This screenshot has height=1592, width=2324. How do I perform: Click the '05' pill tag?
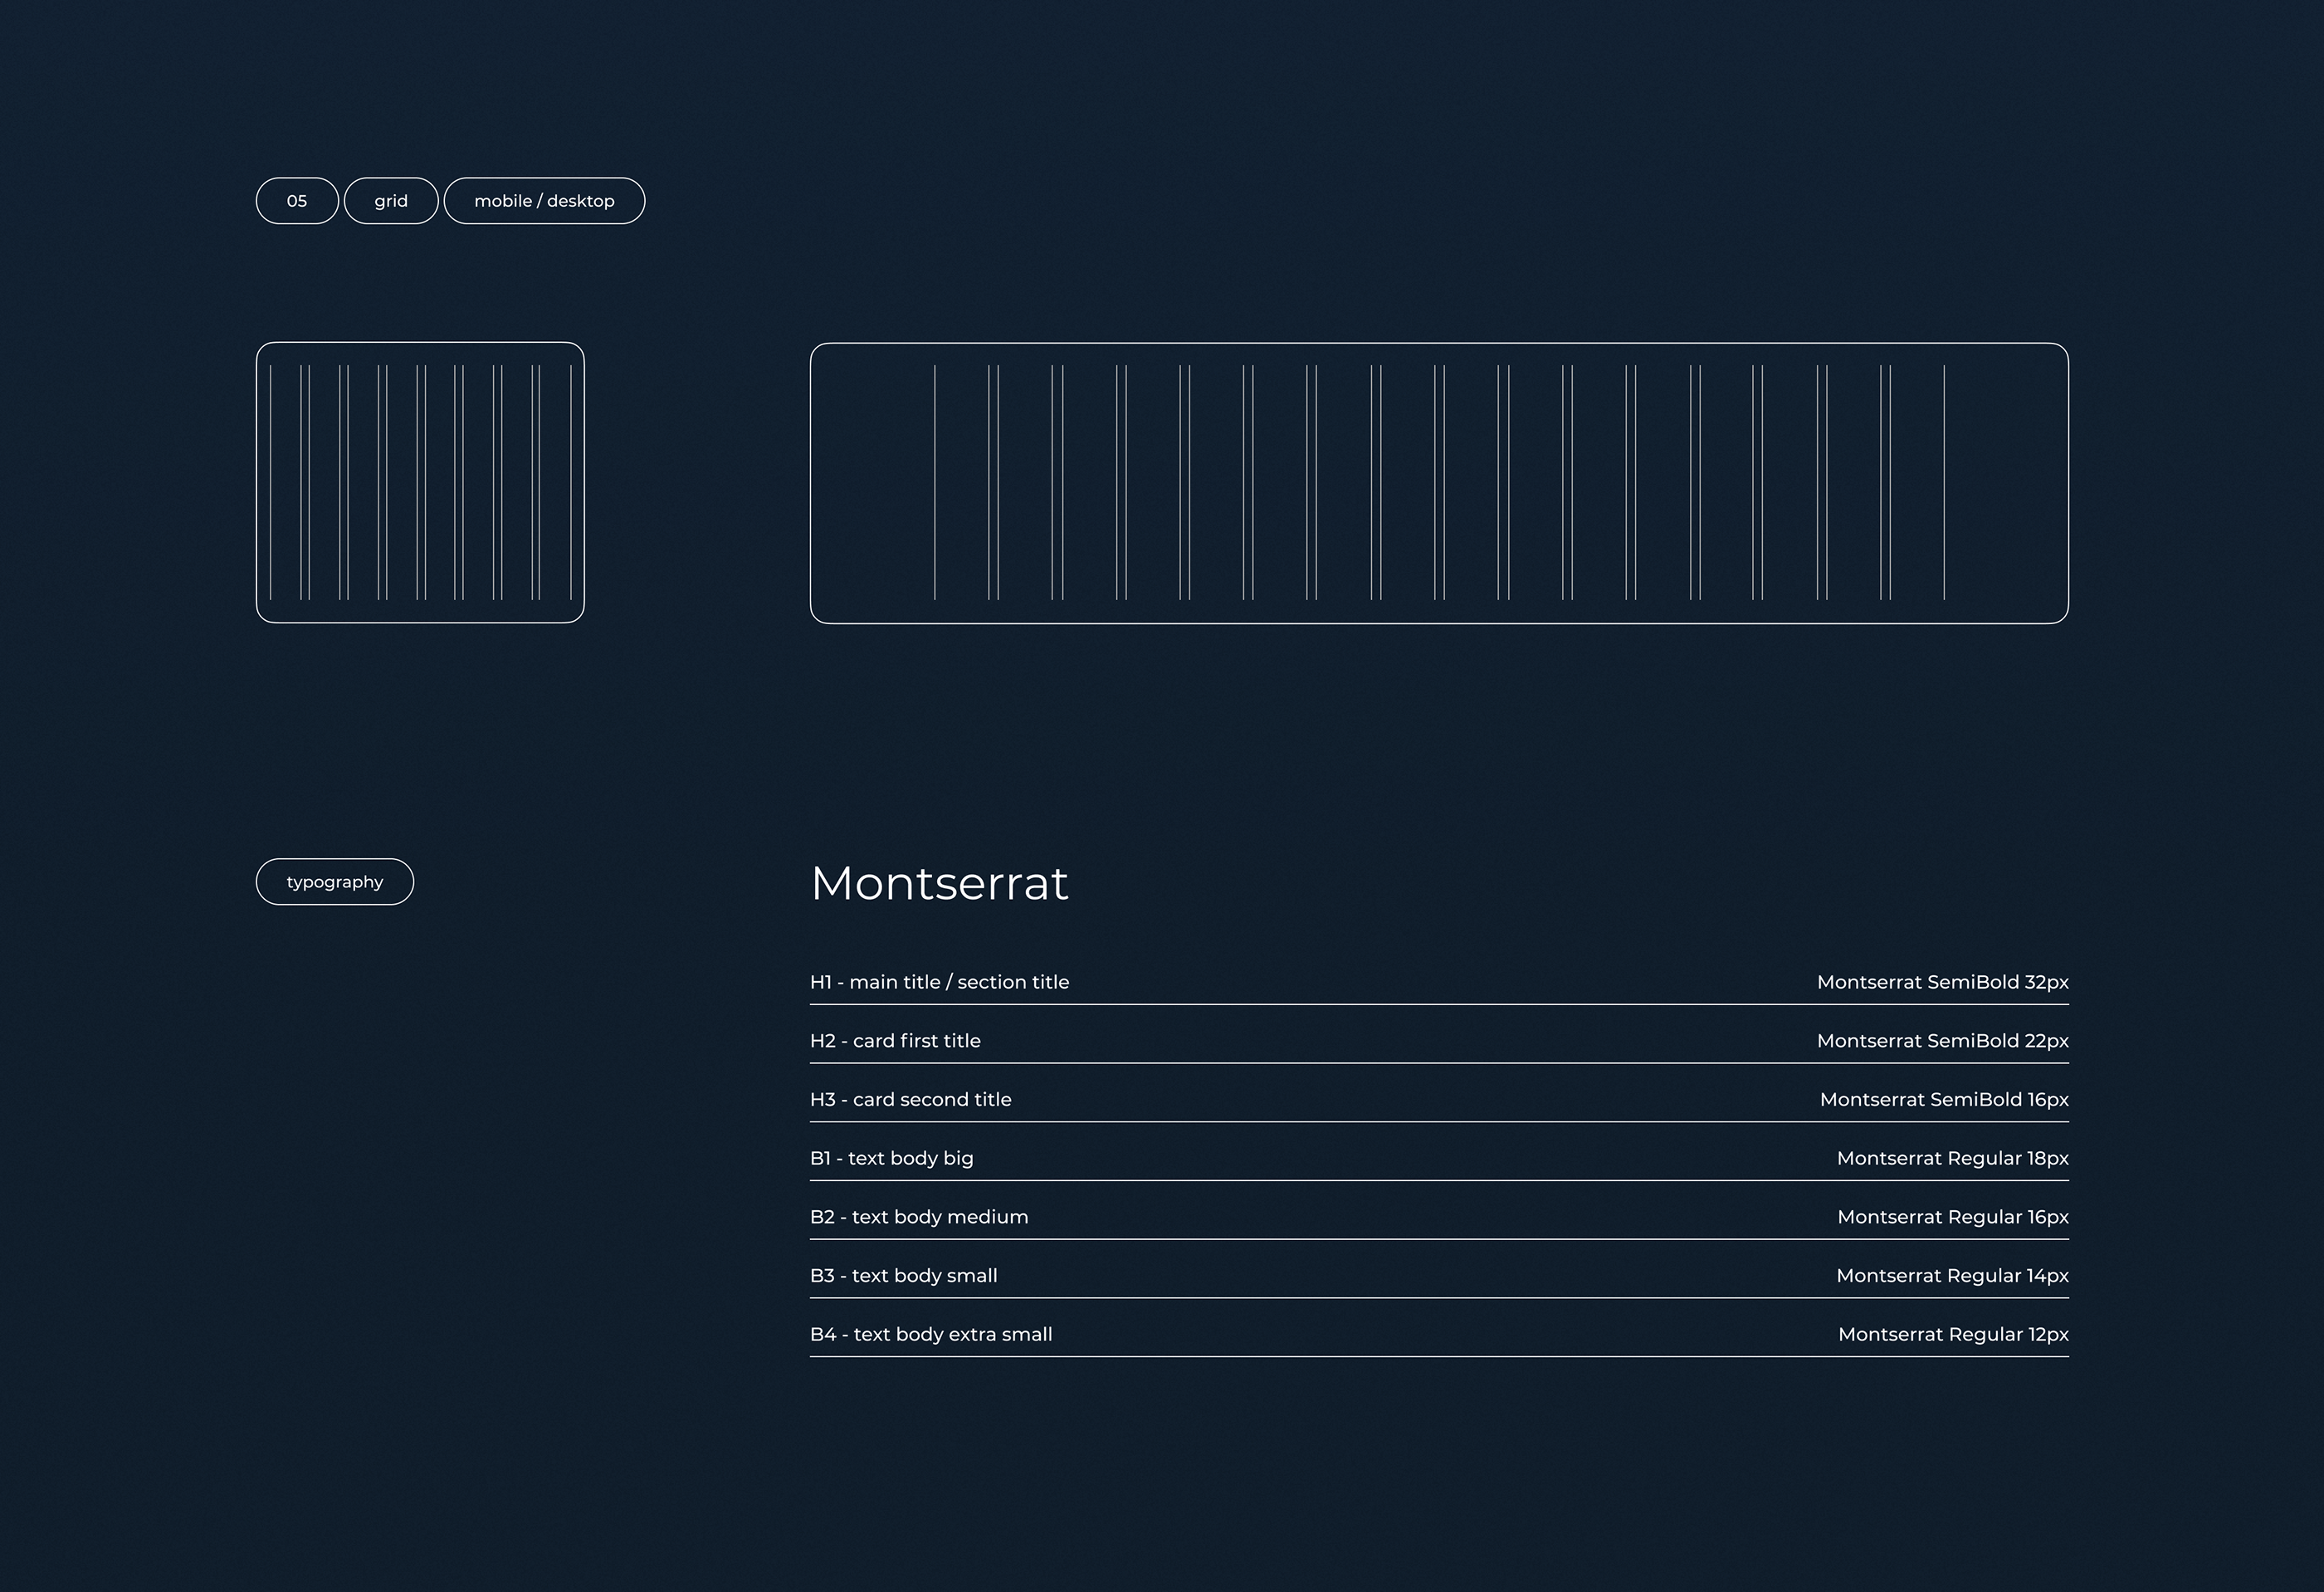tap(297, 201)
